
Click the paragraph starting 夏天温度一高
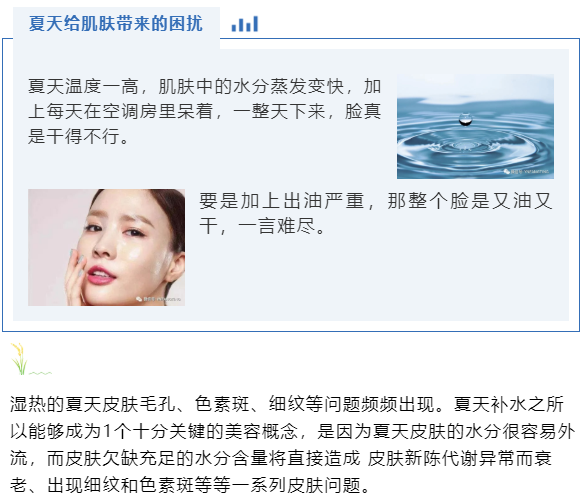[205, 111]
